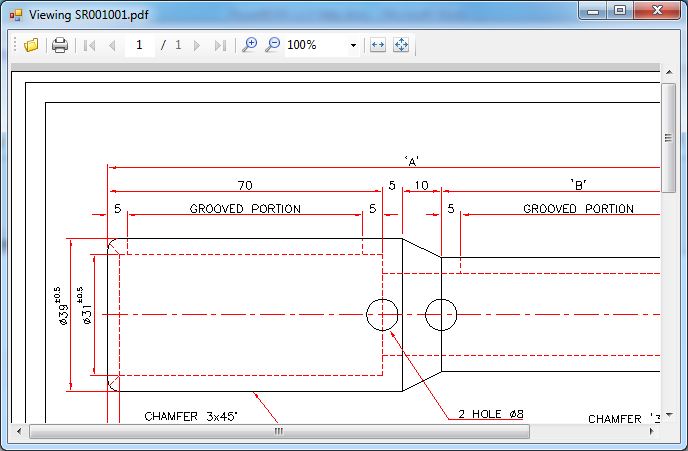Viewport: 688px width, 451px height.
Task: Go to the first page
Action: click(89, 46)
